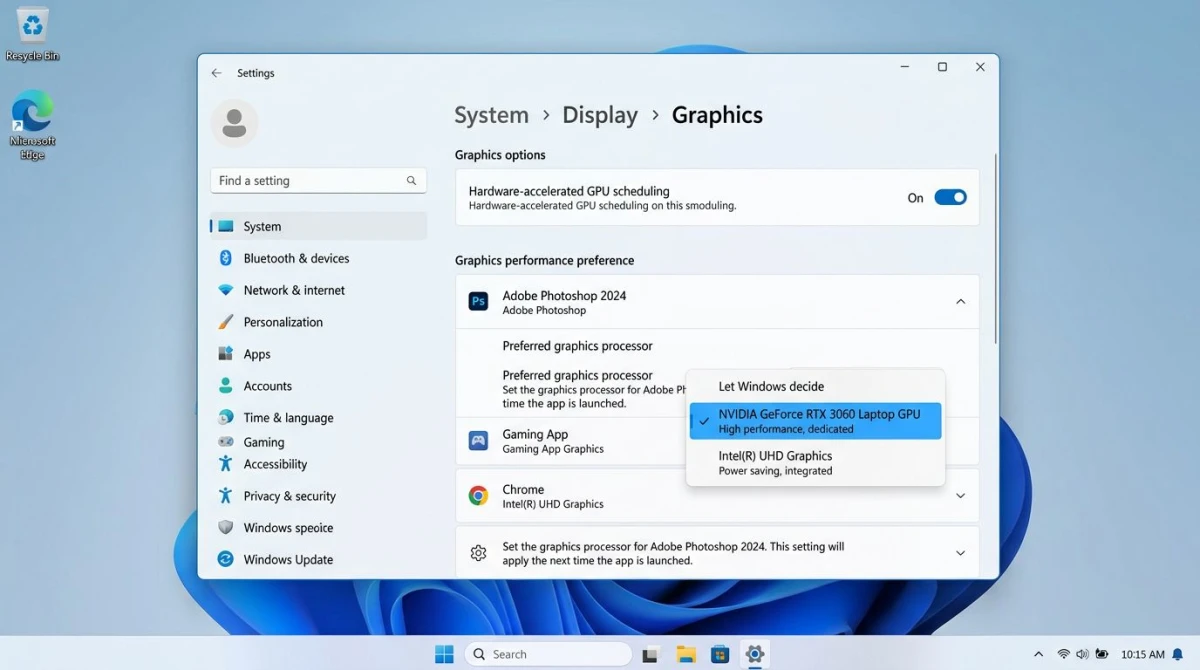
Task: Open File Explorer from the taskbar
Action: pyautogui.click(x=686, y=654)
